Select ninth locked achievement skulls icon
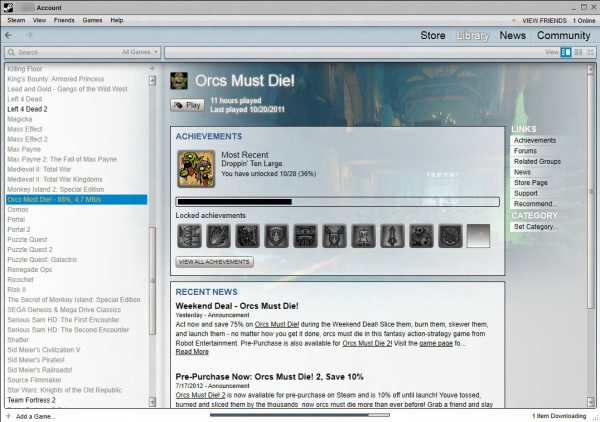Viewport: 600px width, 422px height. (x=421, y=236)
